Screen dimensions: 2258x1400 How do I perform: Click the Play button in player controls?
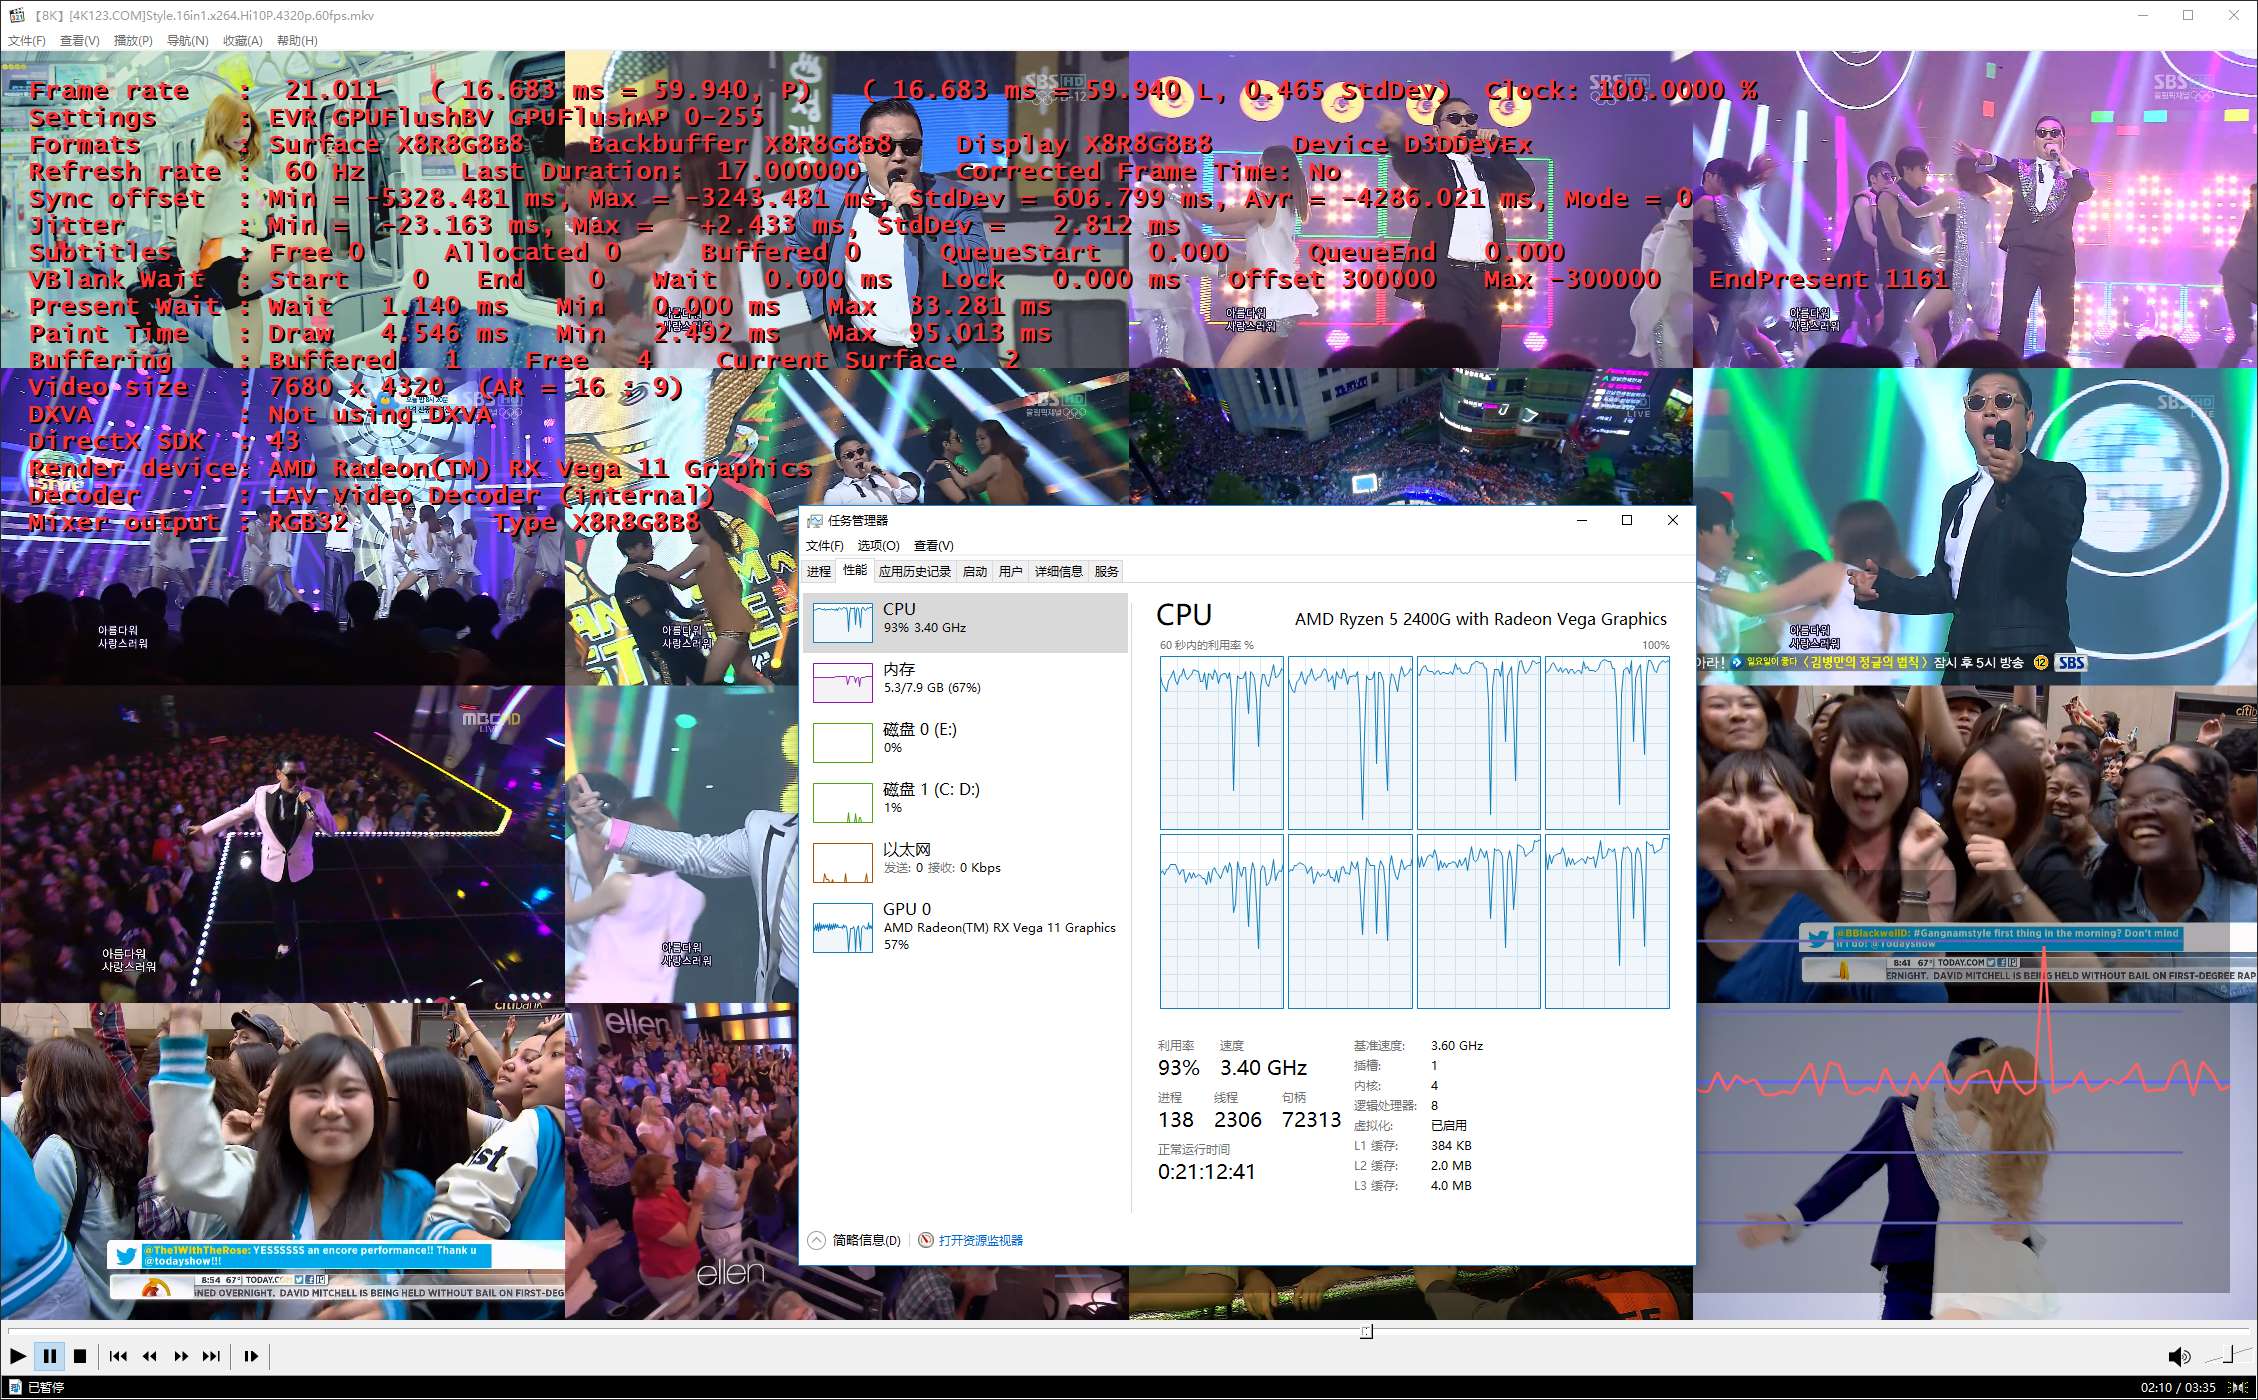18,1357
